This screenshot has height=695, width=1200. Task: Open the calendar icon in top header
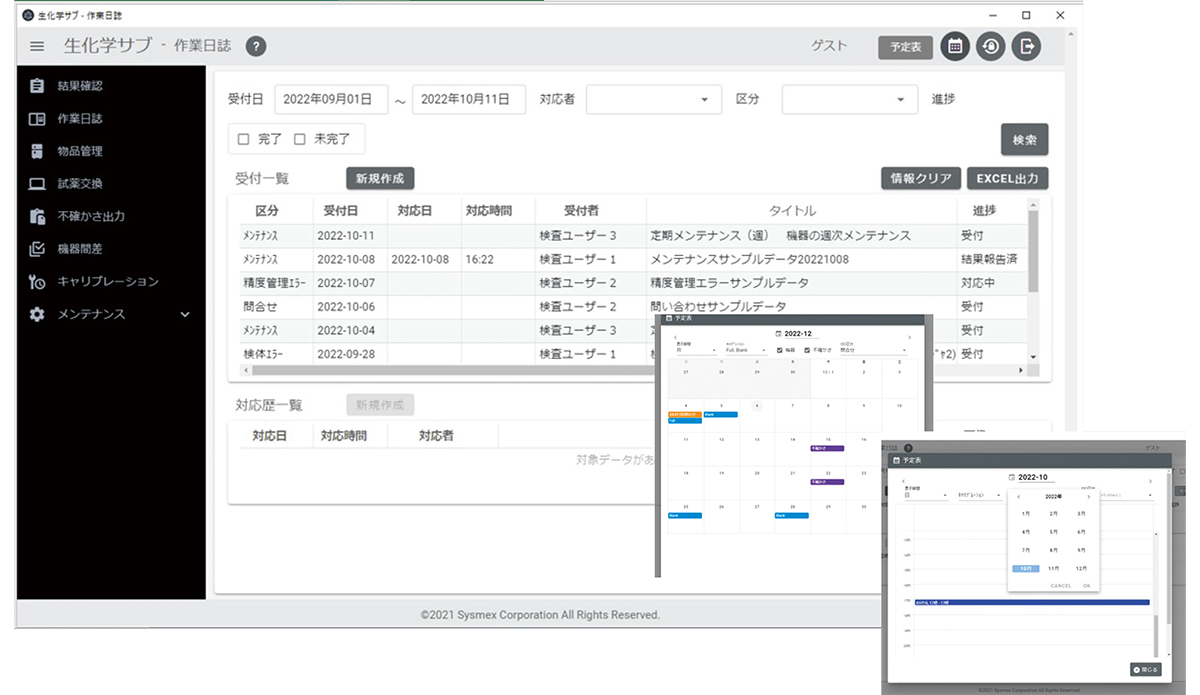point(955,46)
